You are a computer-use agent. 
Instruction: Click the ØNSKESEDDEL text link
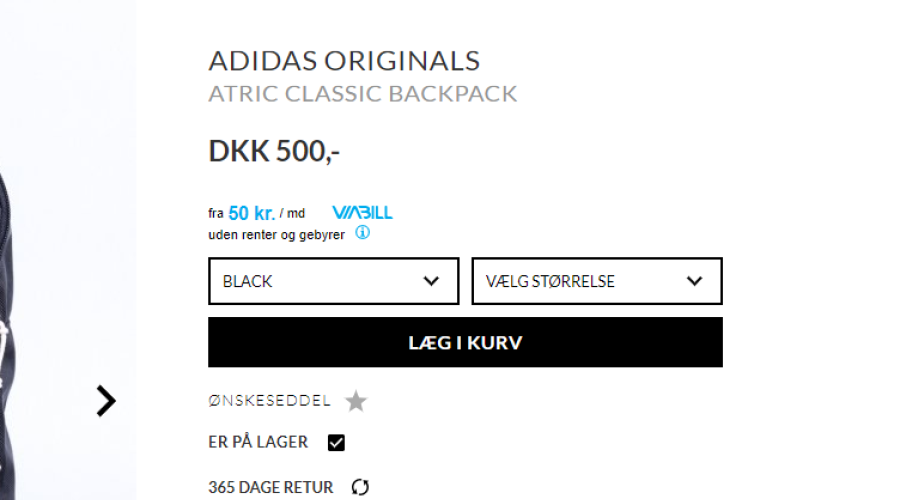point(269,401)
